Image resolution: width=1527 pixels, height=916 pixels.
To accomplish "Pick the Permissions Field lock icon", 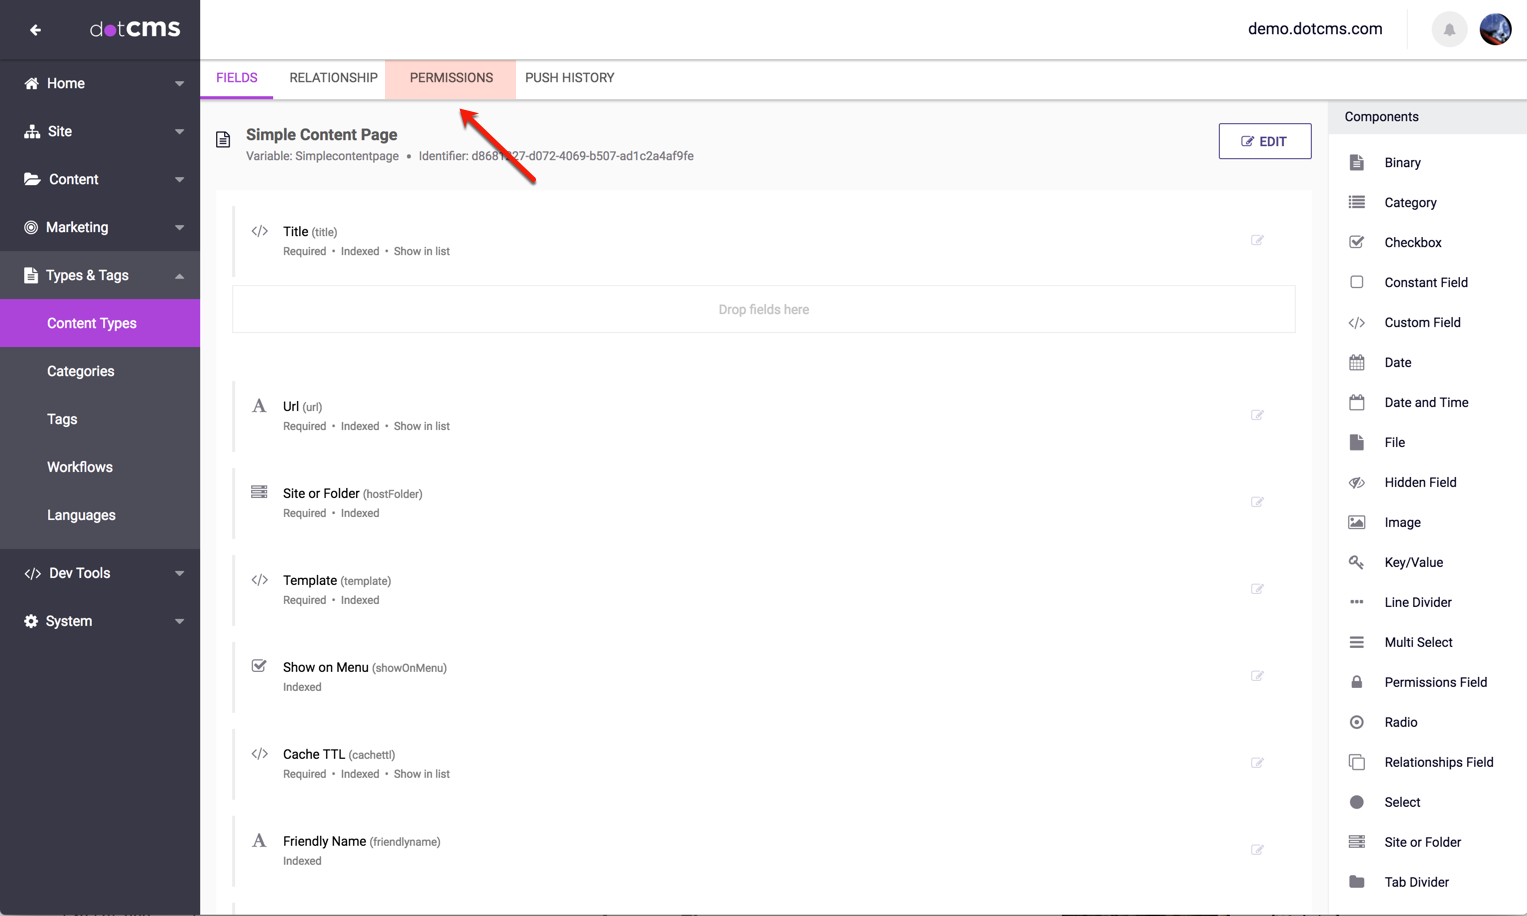I will [1356, 682].
